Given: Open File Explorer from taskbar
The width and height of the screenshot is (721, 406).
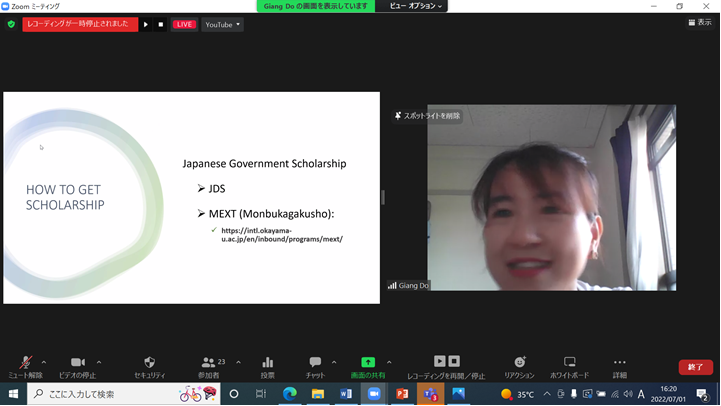Looking at the screenshot, I should (x=318, y=394).
